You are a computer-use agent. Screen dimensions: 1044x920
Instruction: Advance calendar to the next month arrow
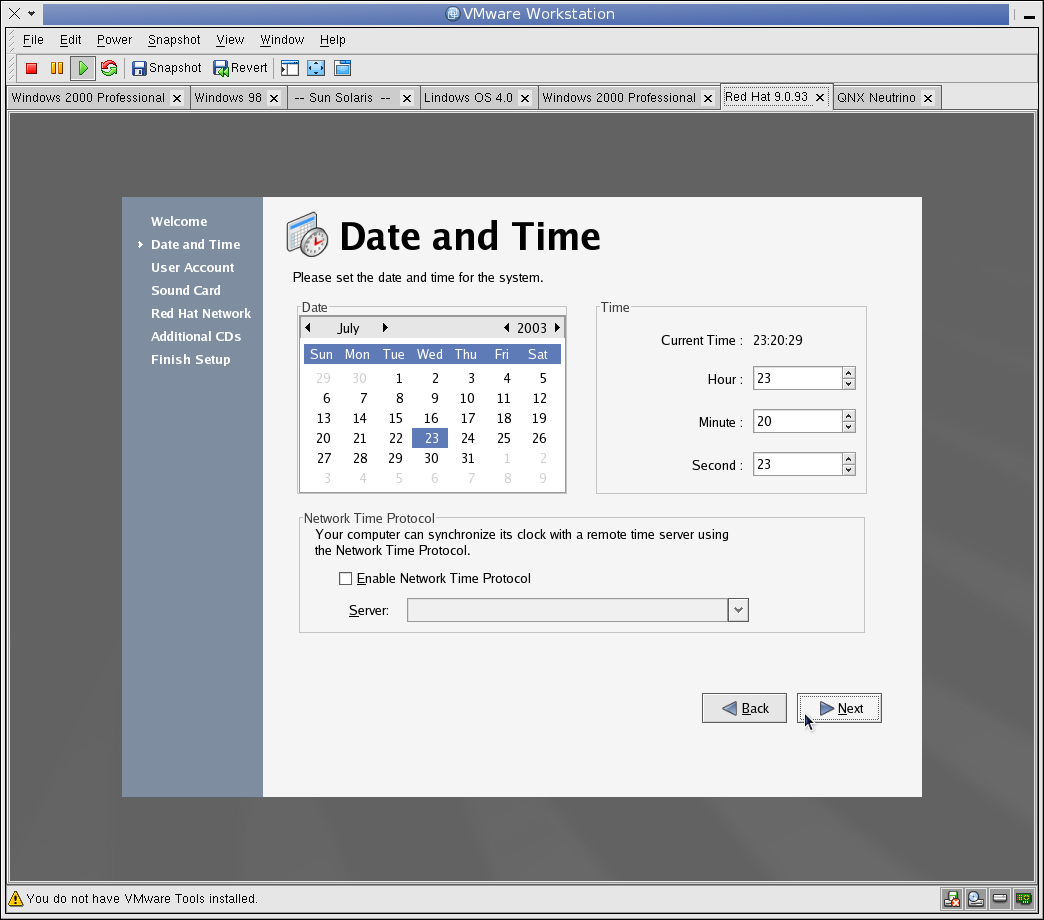point(385,328)
